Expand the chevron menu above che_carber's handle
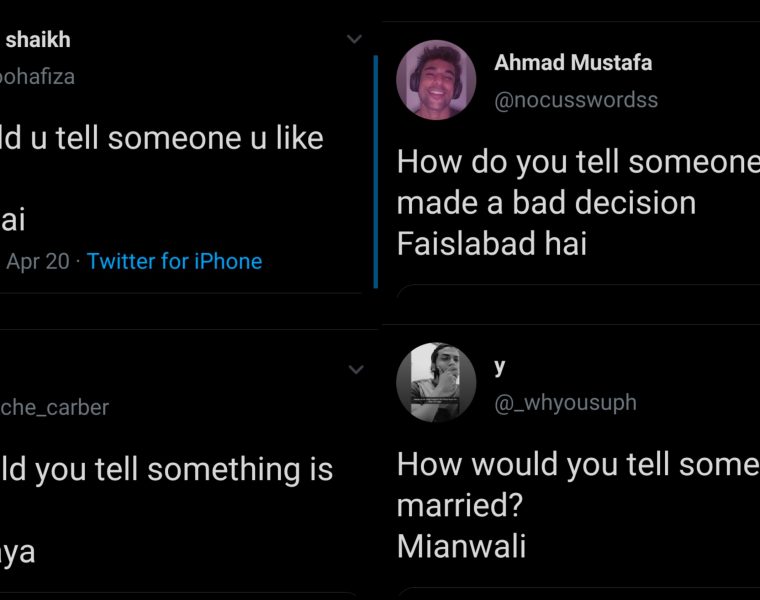Screen dimensions: 760x600 355,370
